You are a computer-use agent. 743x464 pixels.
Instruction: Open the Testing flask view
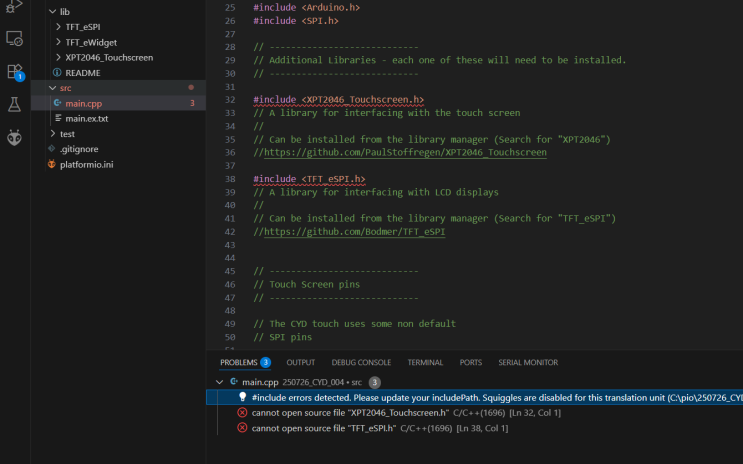click(x=14, y=104)
